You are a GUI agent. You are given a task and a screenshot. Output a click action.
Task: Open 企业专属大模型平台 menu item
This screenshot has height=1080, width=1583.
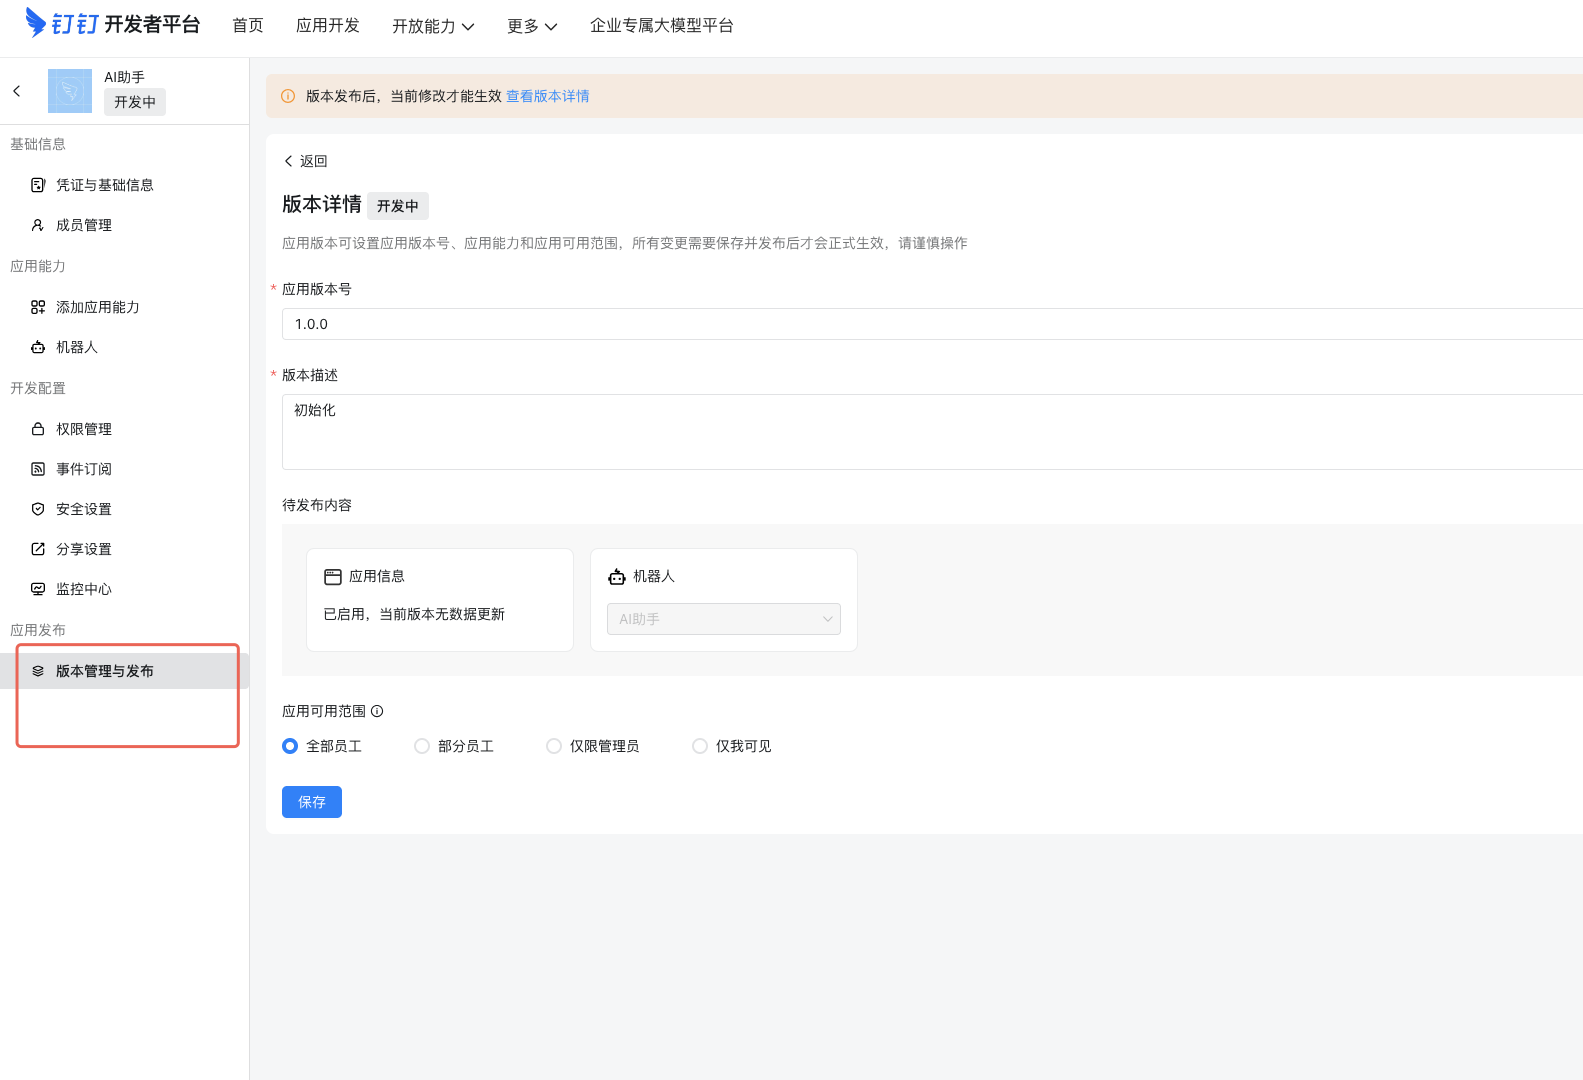click(x=661, y=26)
